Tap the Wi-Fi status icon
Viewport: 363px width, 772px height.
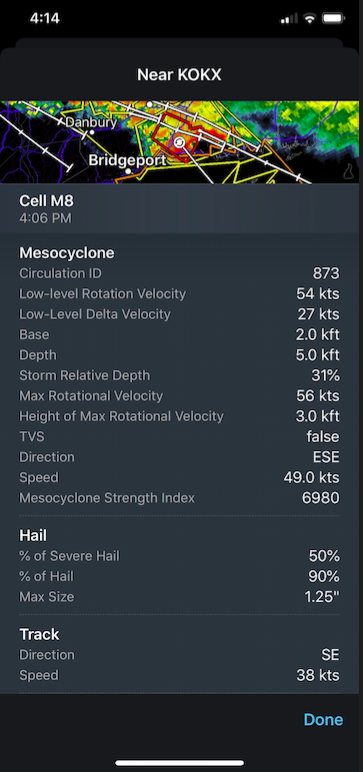[x=309, y=19]
